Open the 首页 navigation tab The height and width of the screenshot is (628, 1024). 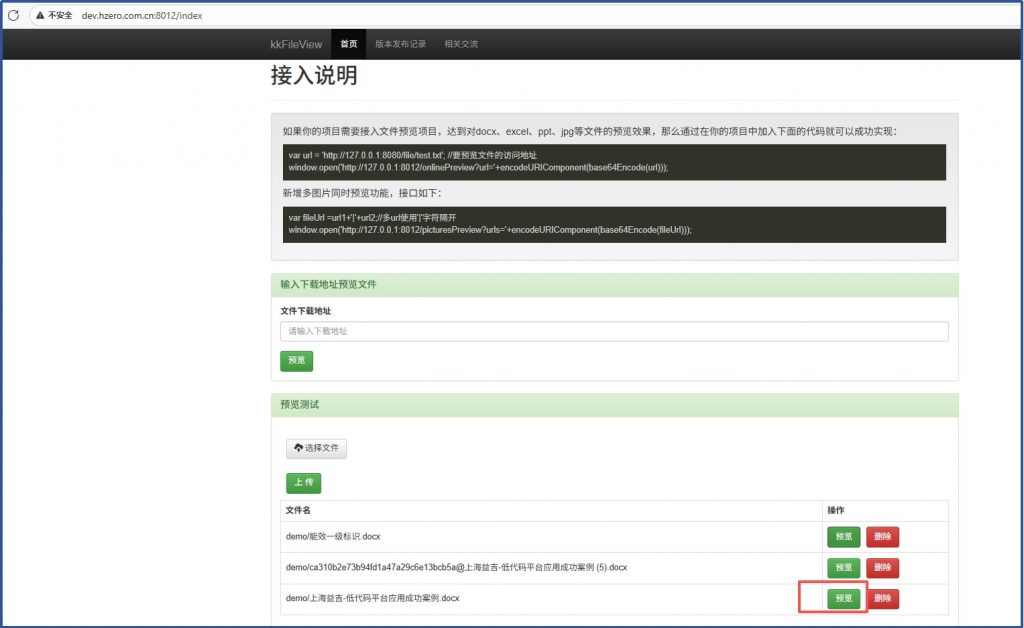(x=348, y=44)
